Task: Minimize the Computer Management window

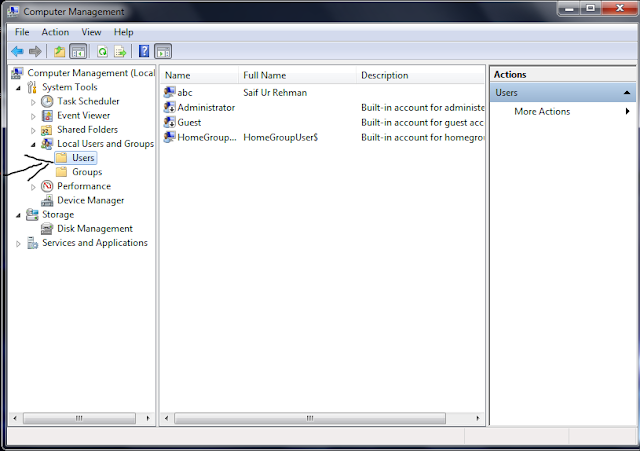Action: point(570,8)
